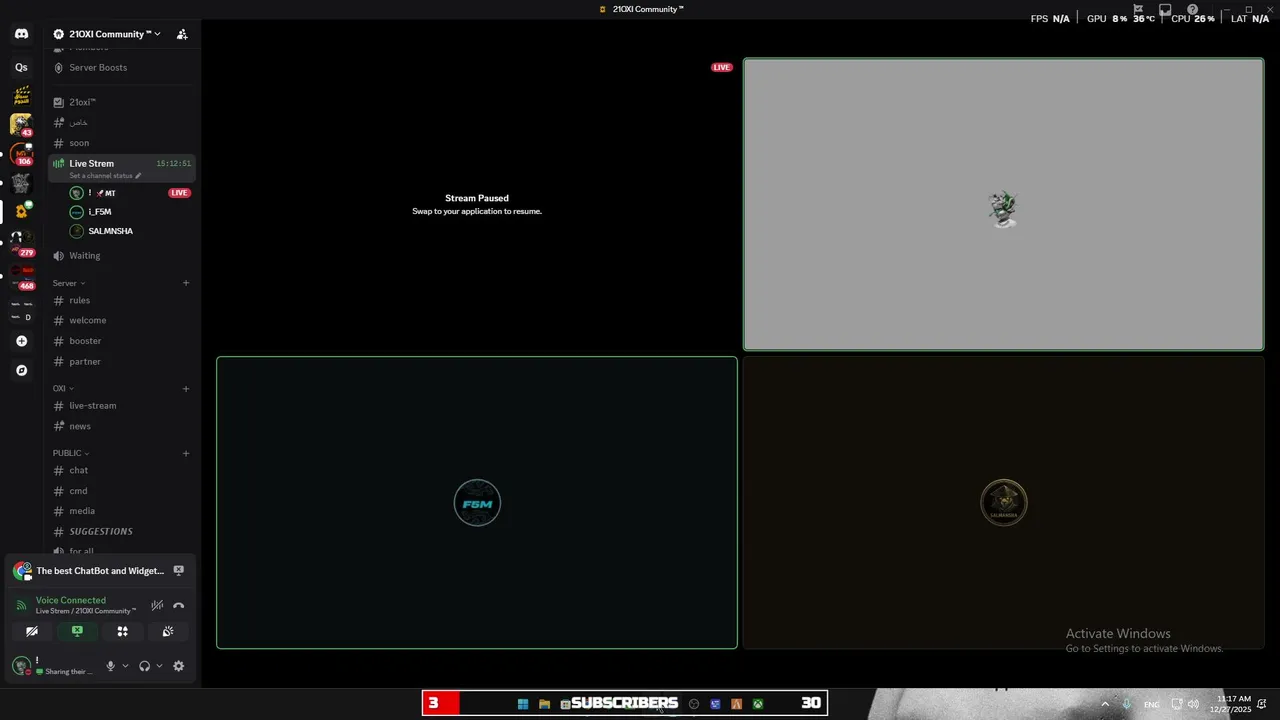Open File Explorer from the taskbar
Screen dimensions: 1280x720
coord(544,704)
